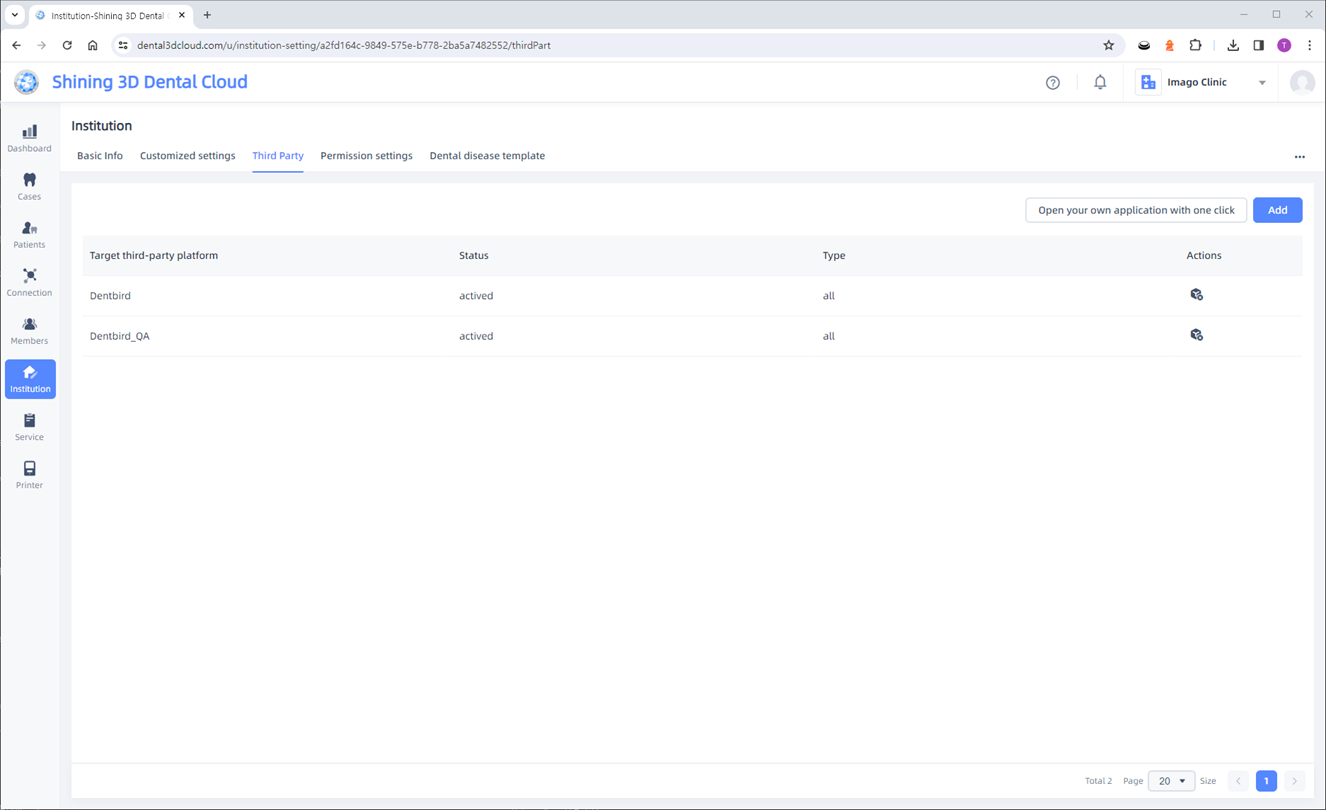Select the Connection sidebar icon
Image resolution: width=1326 pixels, height=810 pixels.
29,282
